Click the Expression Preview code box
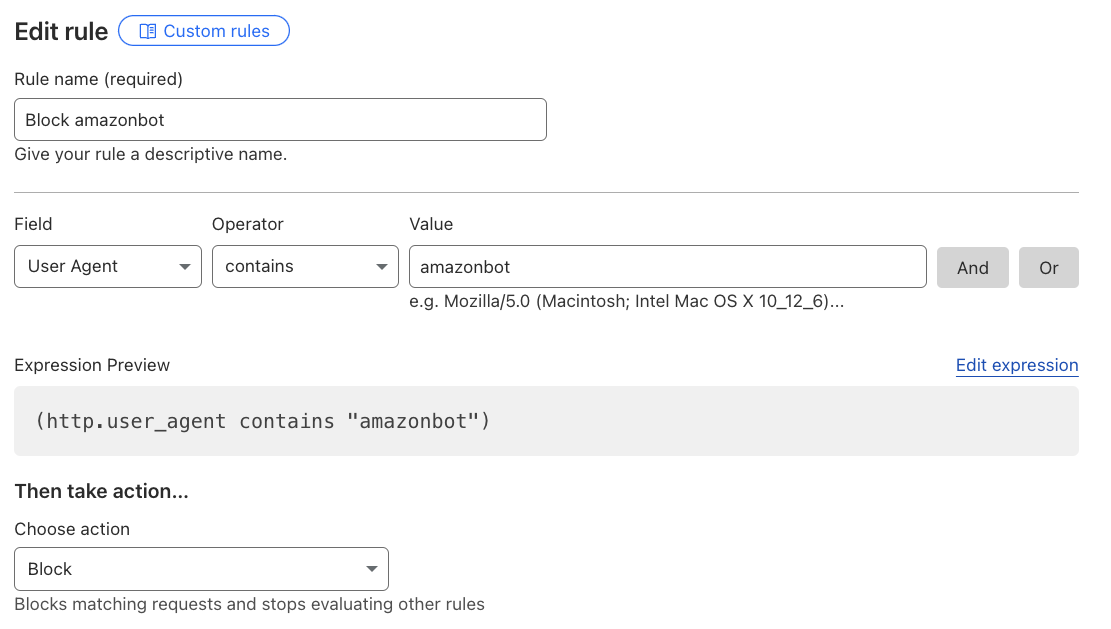 [x=546, y=421]
